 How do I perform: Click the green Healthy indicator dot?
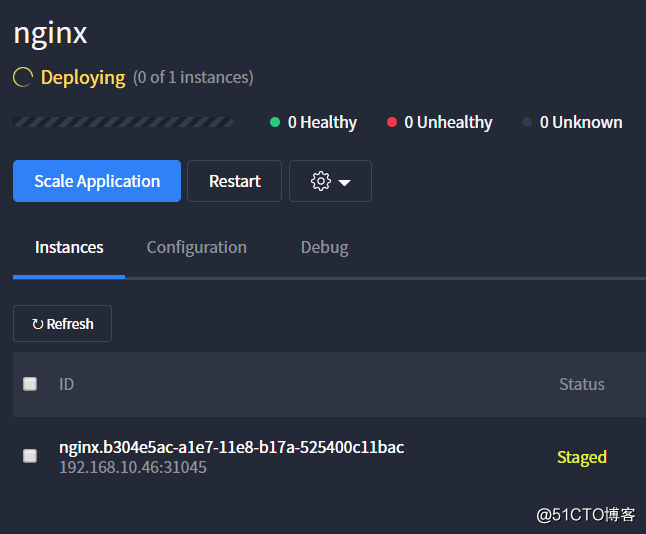point(275,122)
